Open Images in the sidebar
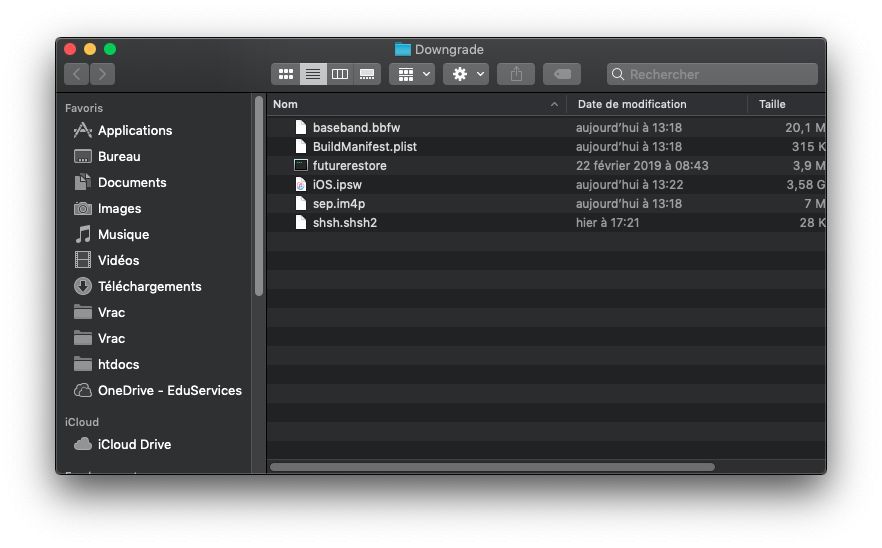 tap(119, 208)
